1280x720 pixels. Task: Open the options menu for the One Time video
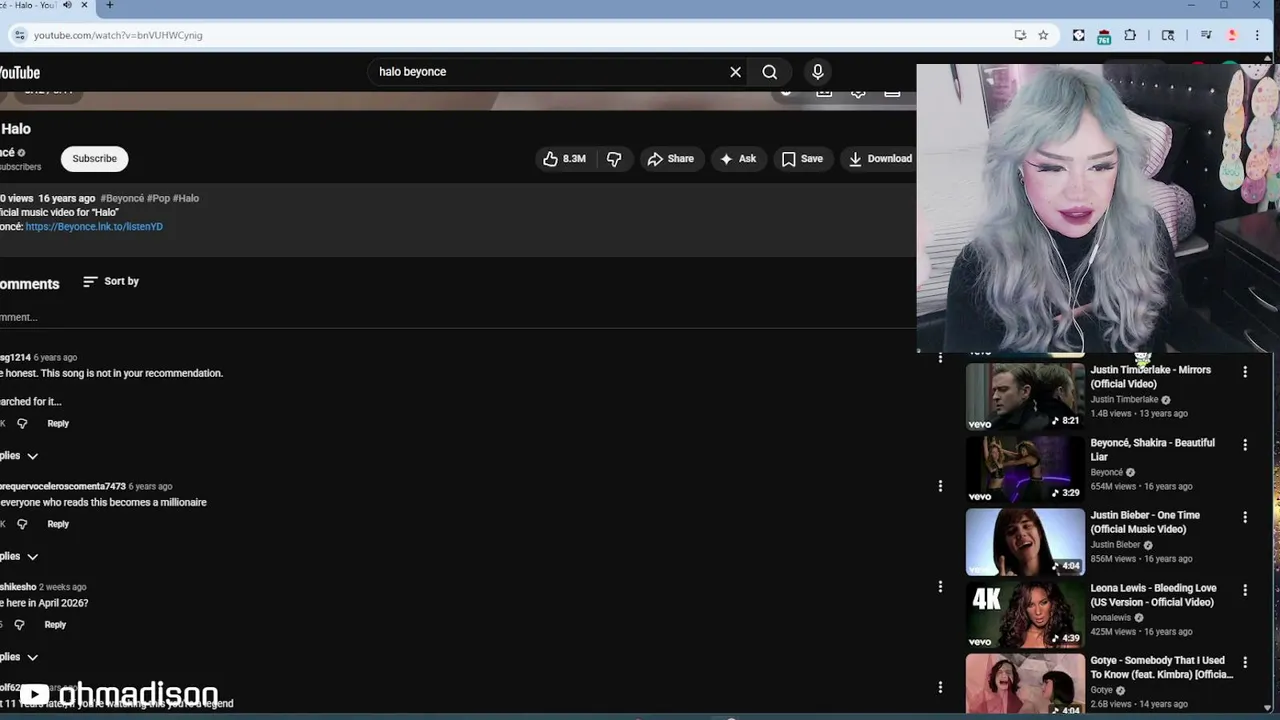point(1245,518)
